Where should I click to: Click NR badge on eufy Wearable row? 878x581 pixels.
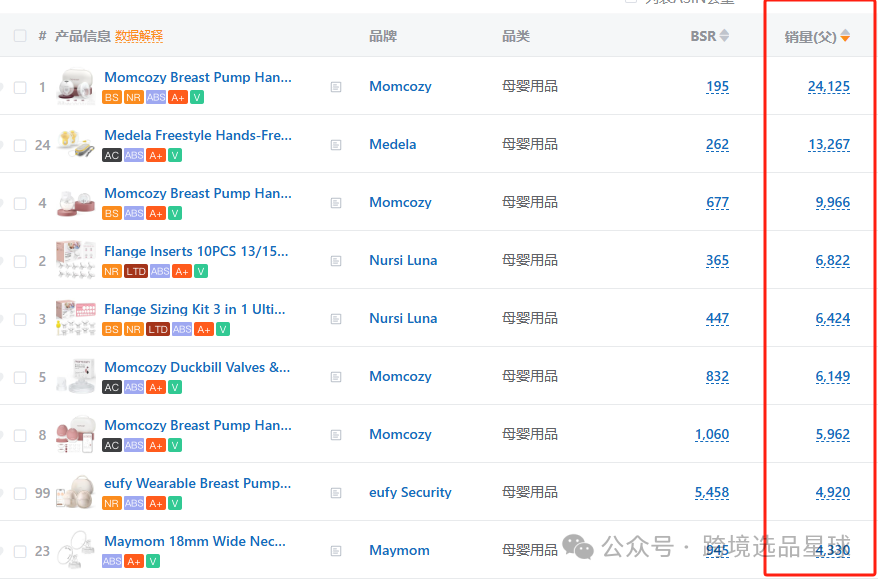[x=111, y=503]
